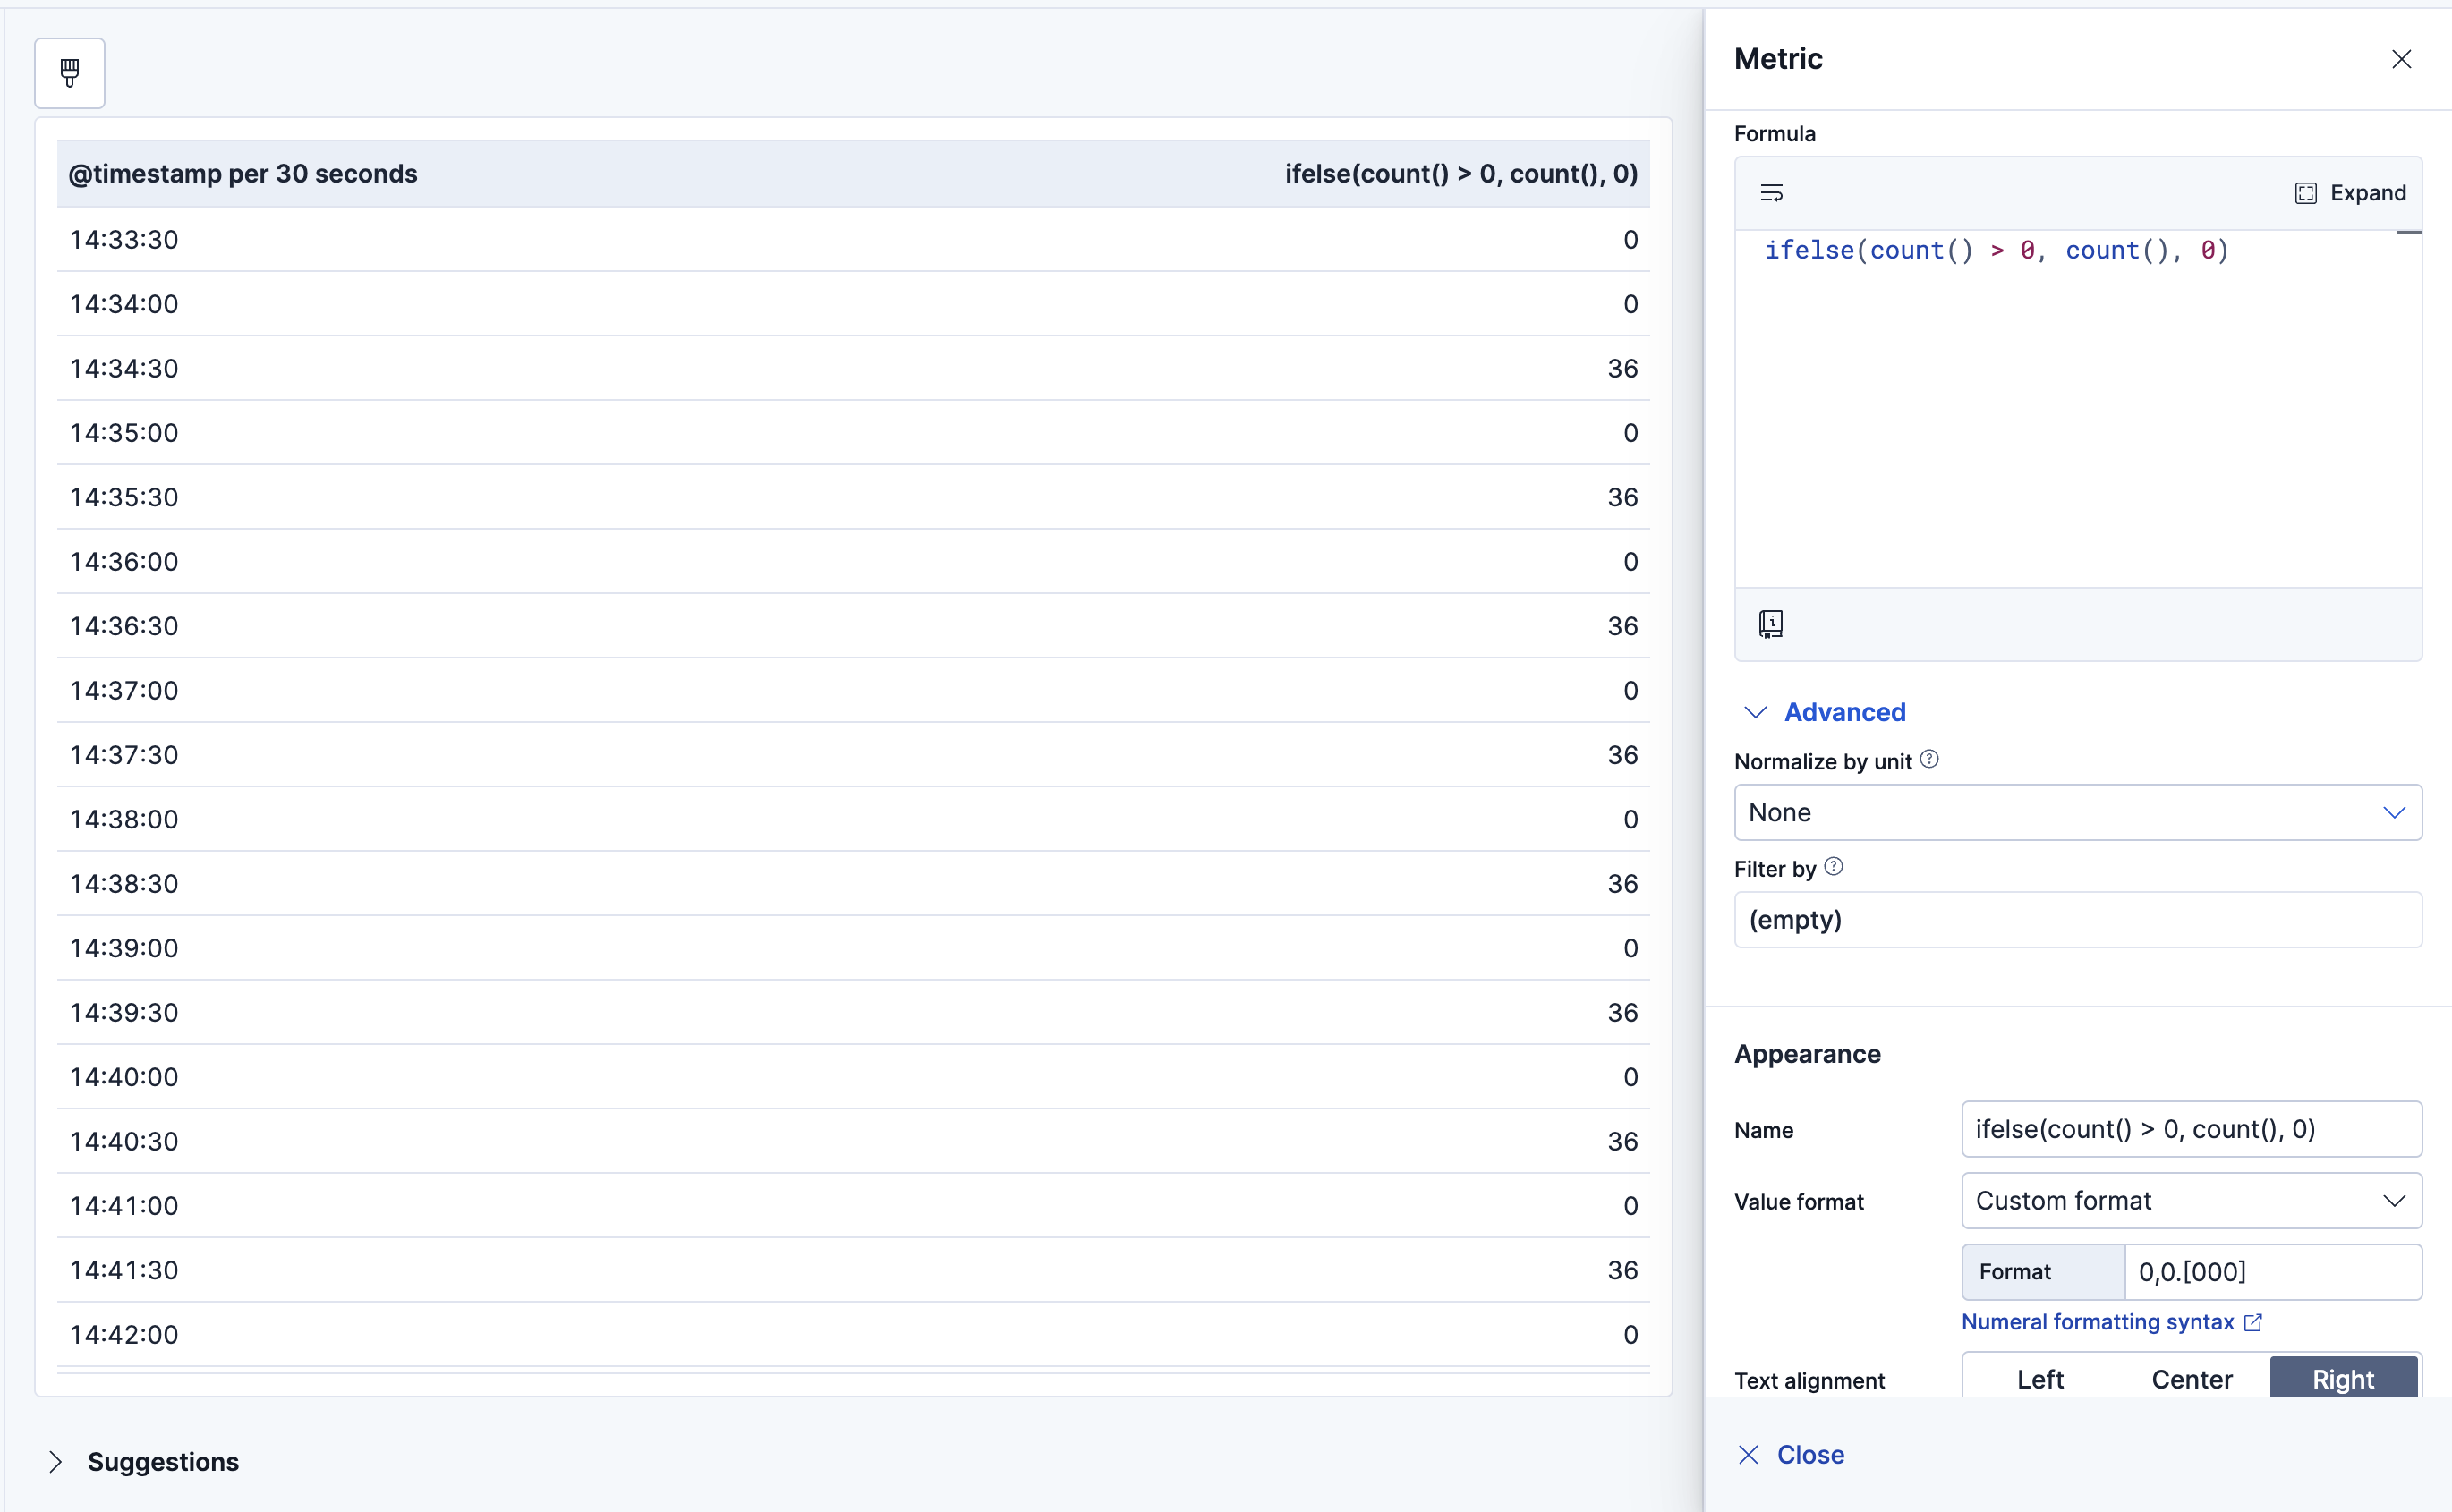2452x1512 pixels.
Task: Click the Filter by help icon
Action: coord(1833,867)
